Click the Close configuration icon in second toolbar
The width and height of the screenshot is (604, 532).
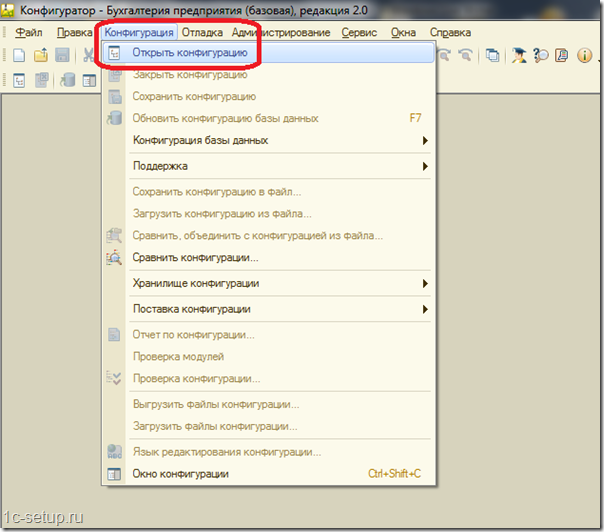click(41, 80)
